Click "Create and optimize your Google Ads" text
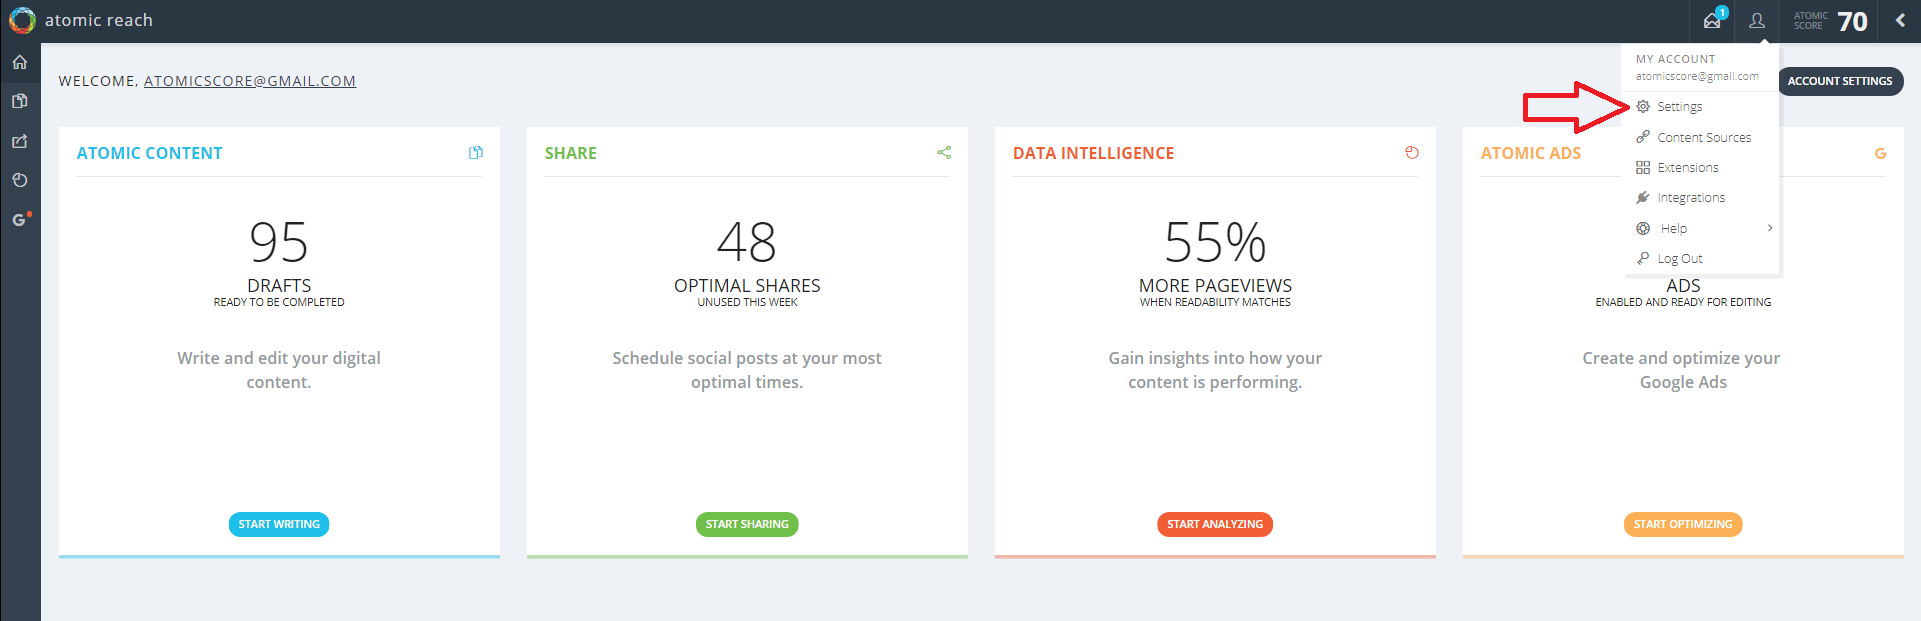1921x621 pixels. point(1682,370)
